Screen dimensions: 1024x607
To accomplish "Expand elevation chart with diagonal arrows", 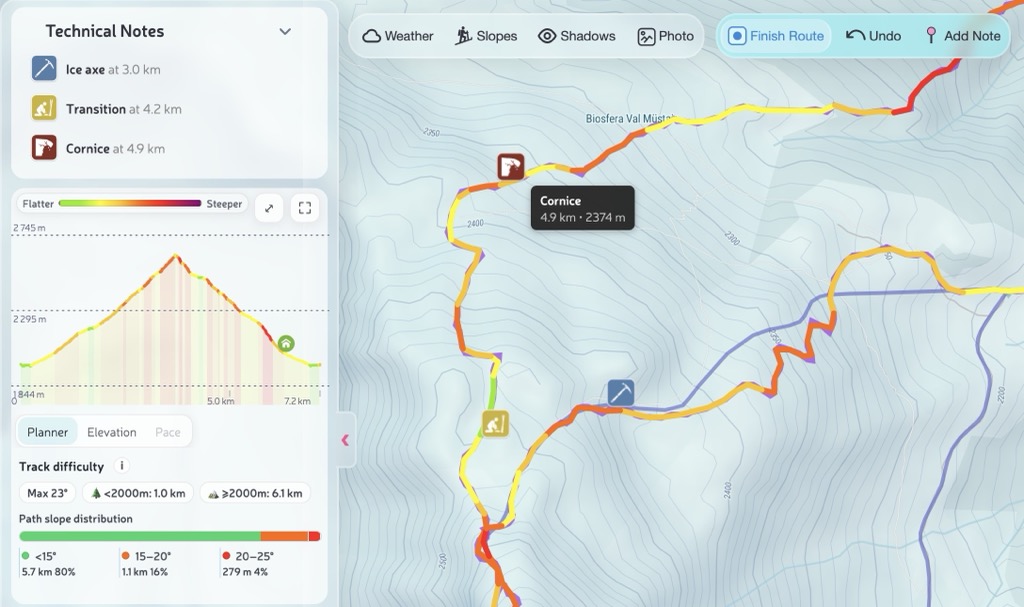I will (x=268, y=208).
